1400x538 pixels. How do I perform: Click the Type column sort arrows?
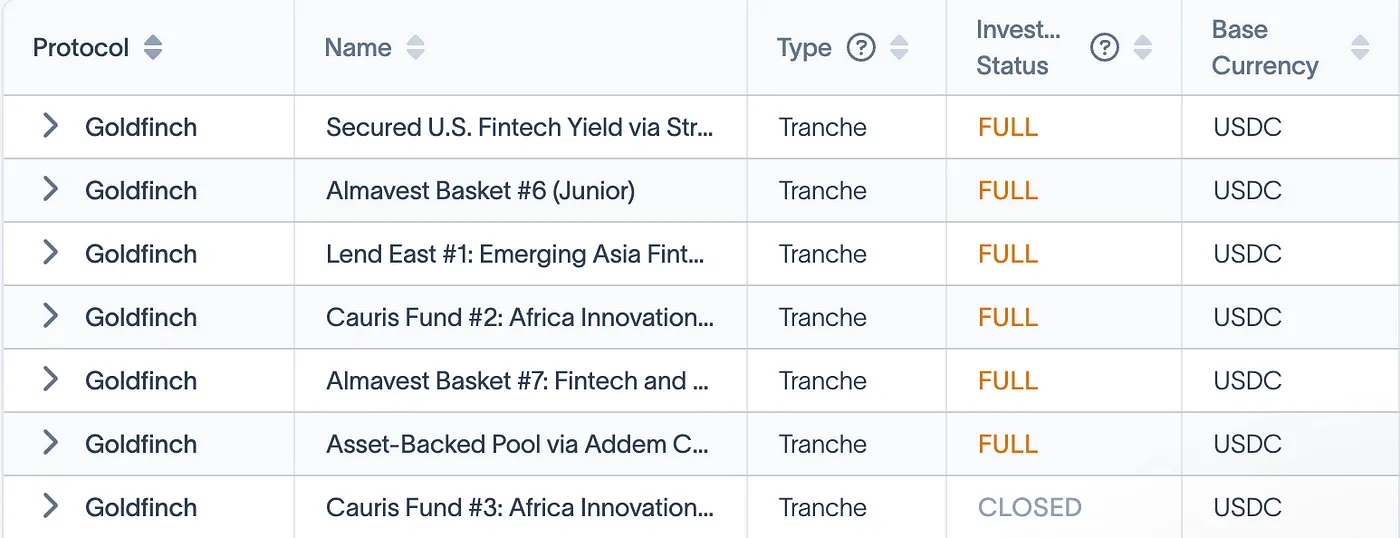[899, 47]
